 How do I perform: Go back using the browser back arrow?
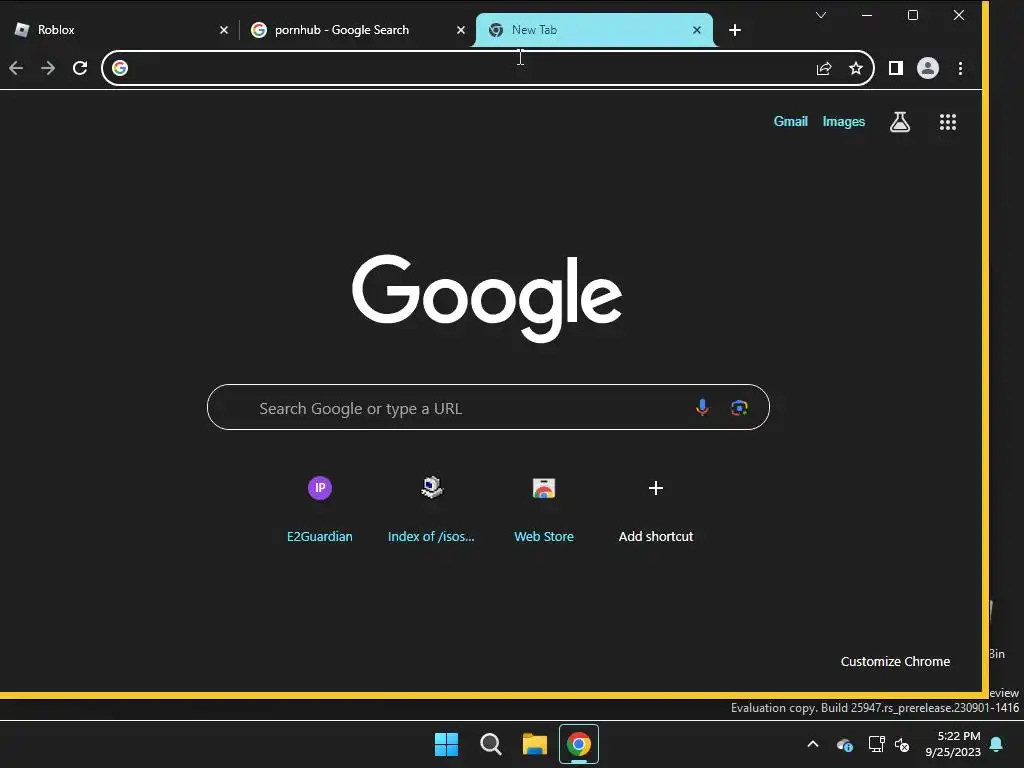tap(16, 68)
